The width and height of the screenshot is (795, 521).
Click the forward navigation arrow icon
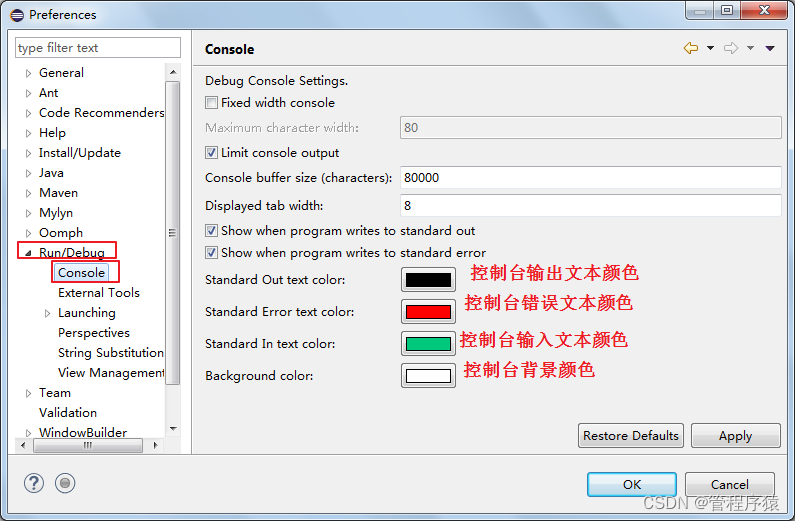[x=731, y=48]
